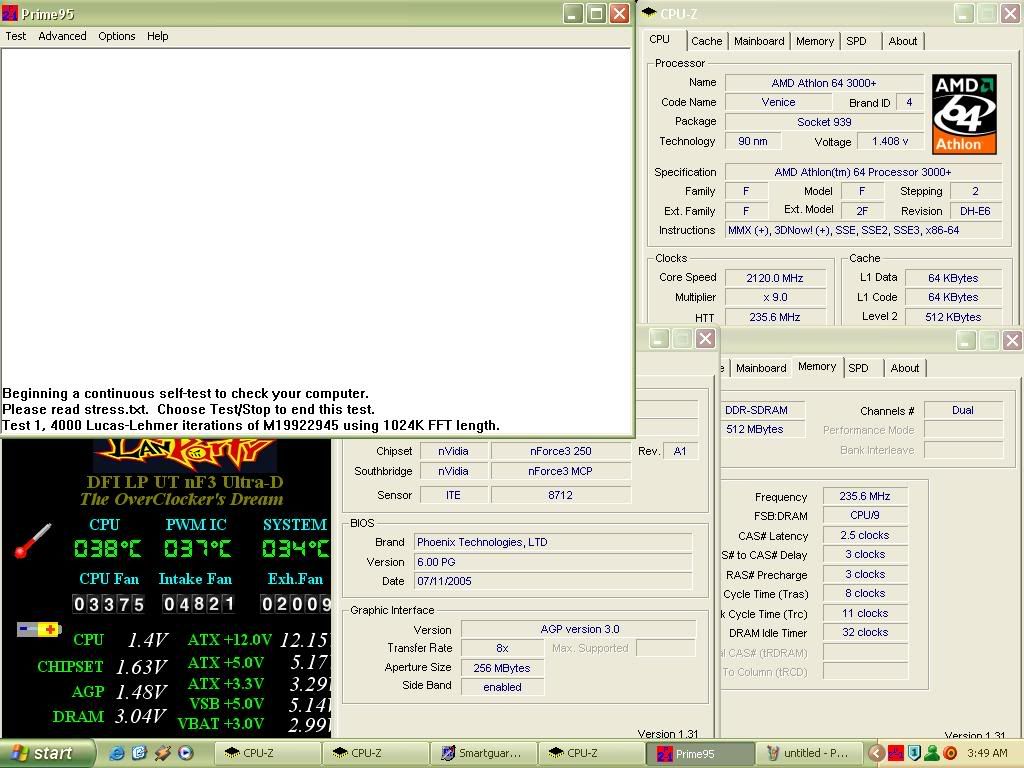Click the Prime95 title bar icon
This screenshot has height=768, width=1024.
tap(10, 13)
